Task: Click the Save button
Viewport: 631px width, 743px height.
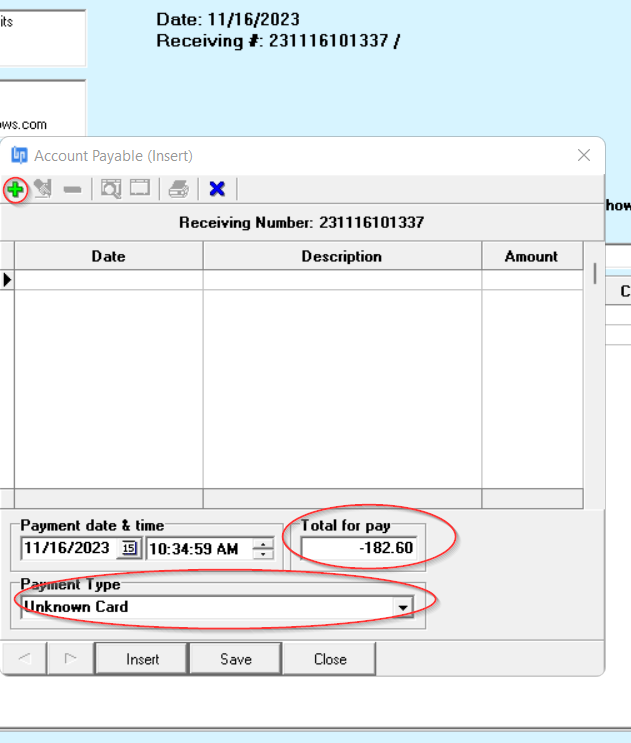Action: coord(236,659)
